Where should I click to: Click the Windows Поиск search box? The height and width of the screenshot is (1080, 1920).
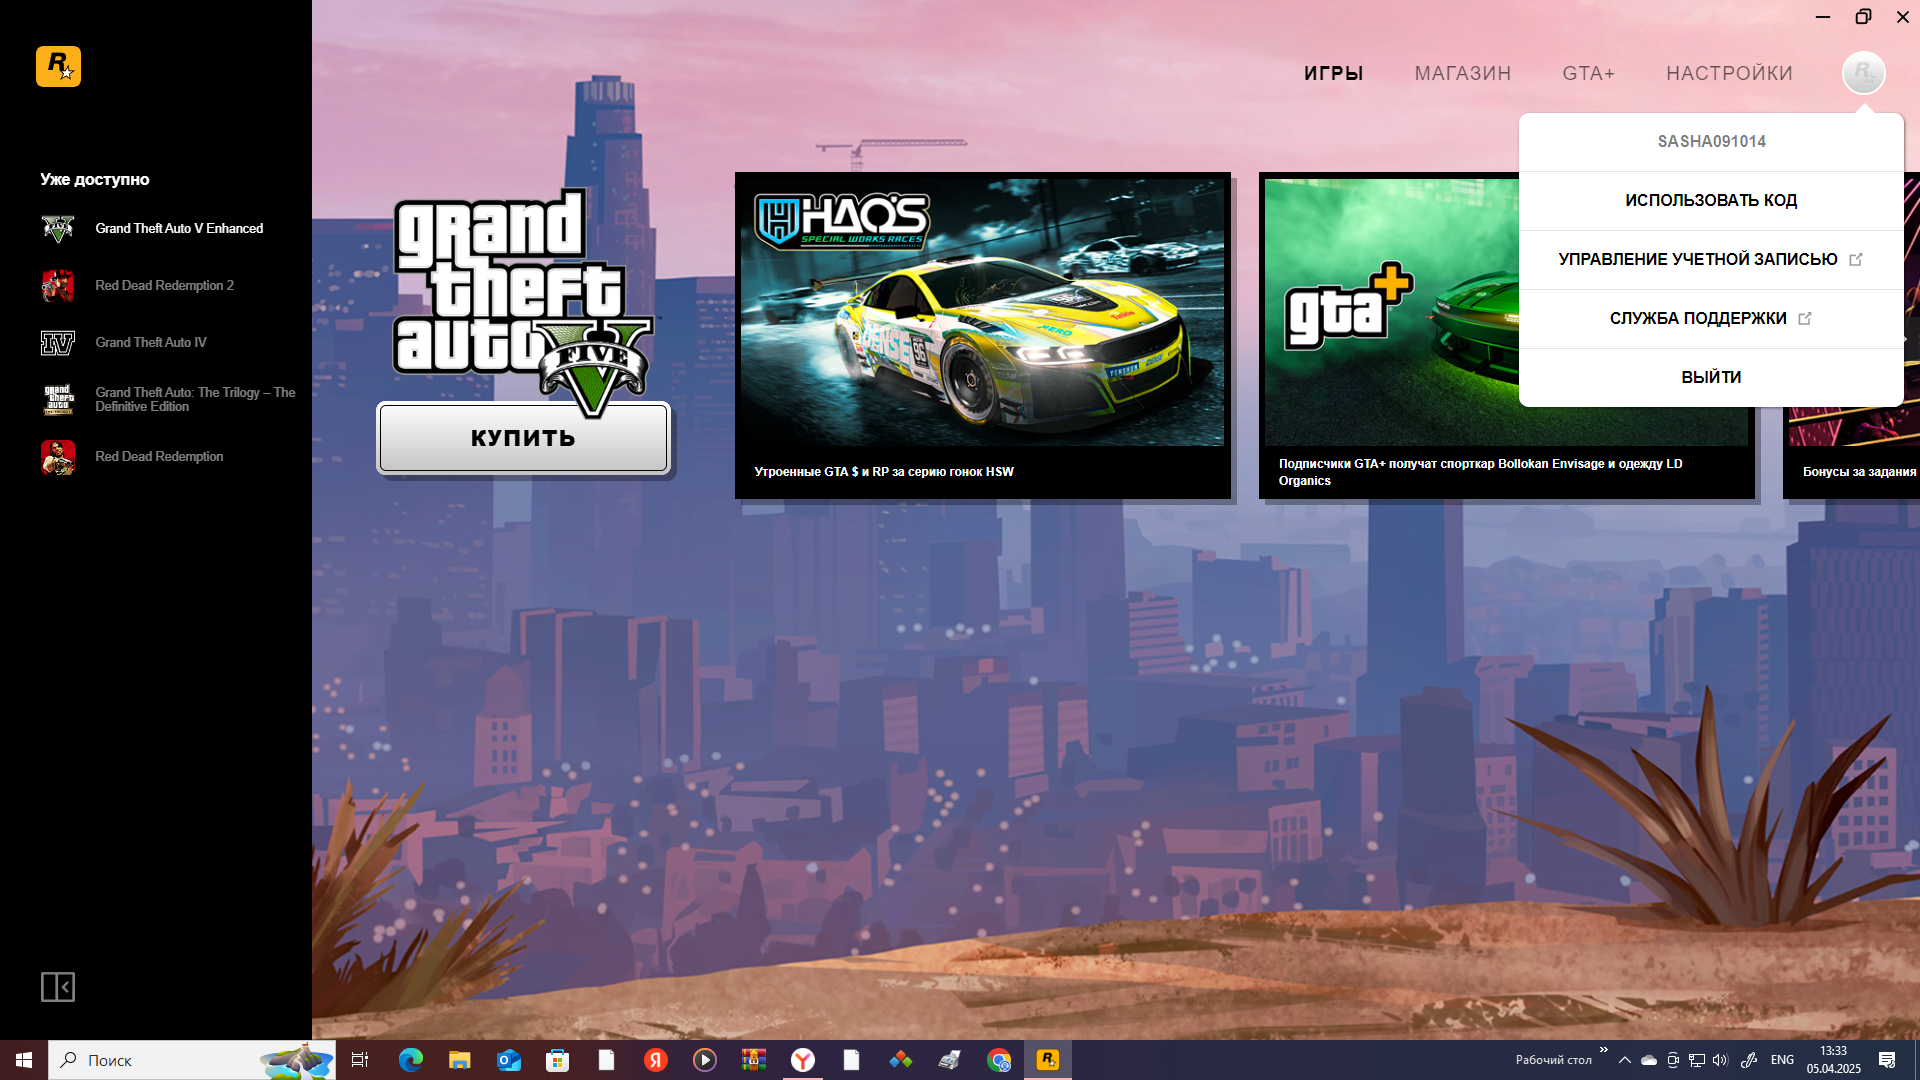click(x=192, y=1060)
